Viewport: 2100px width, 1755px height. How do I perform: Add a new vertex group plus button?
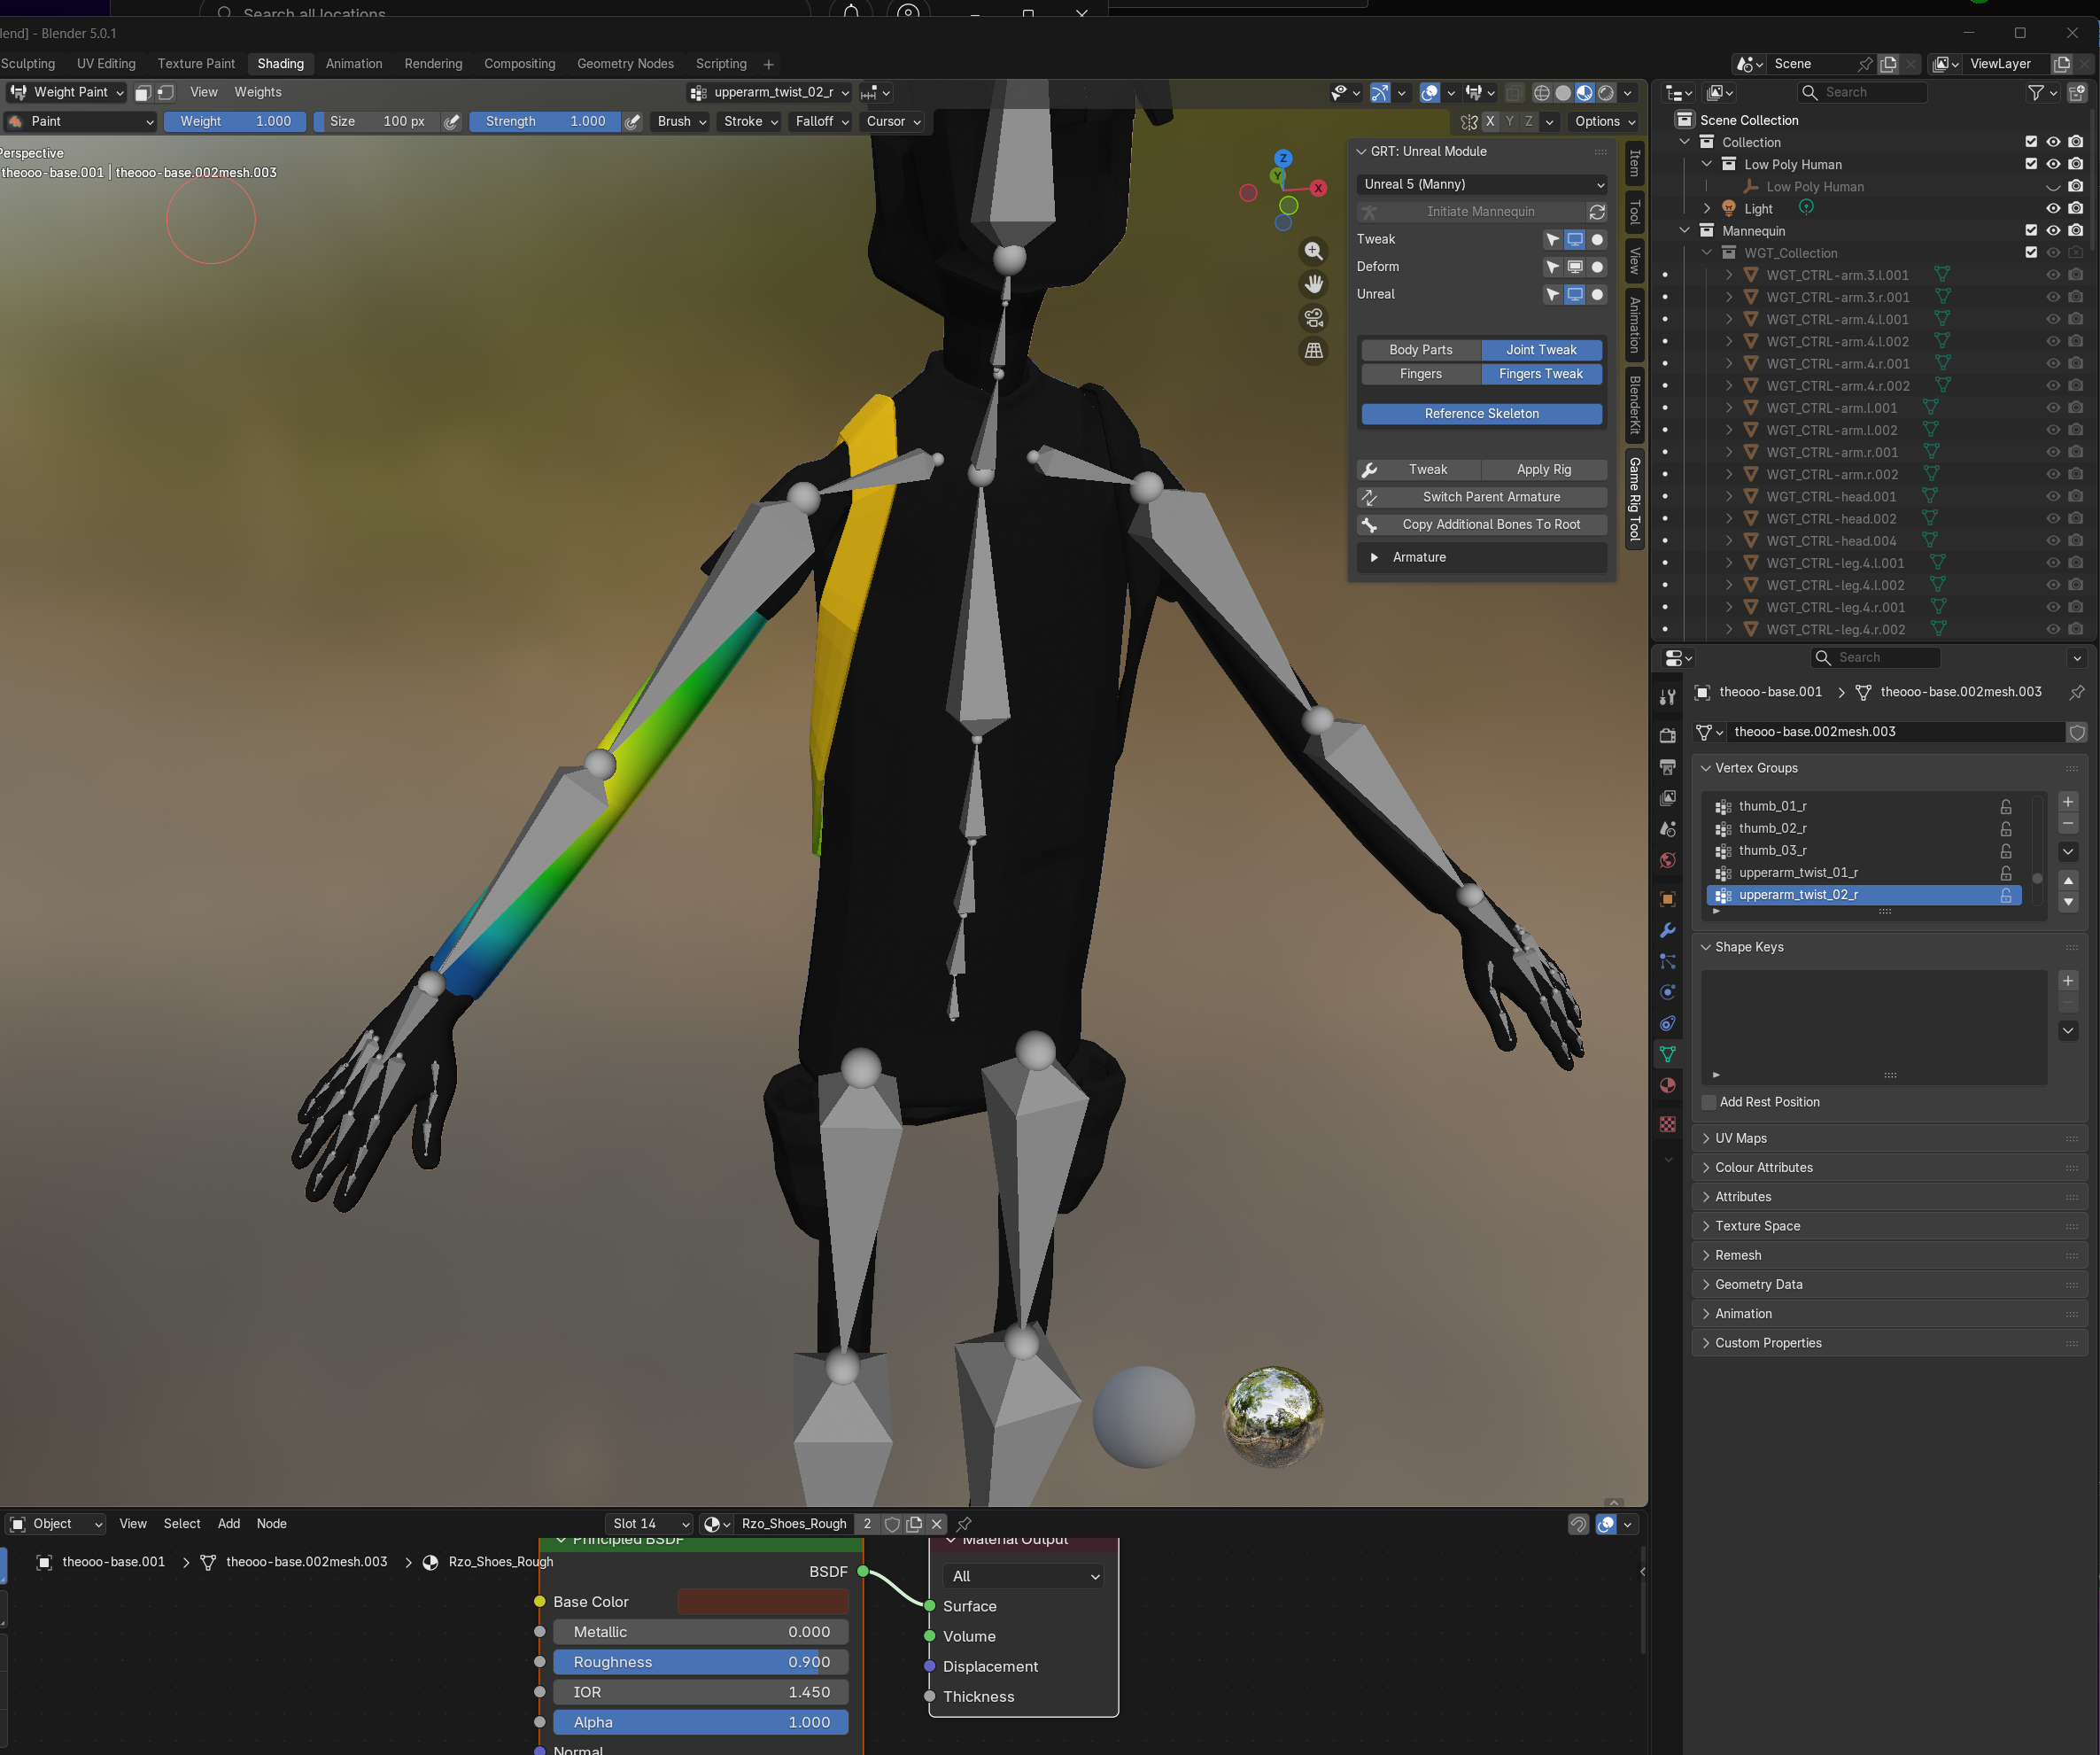coord(2067,802)
